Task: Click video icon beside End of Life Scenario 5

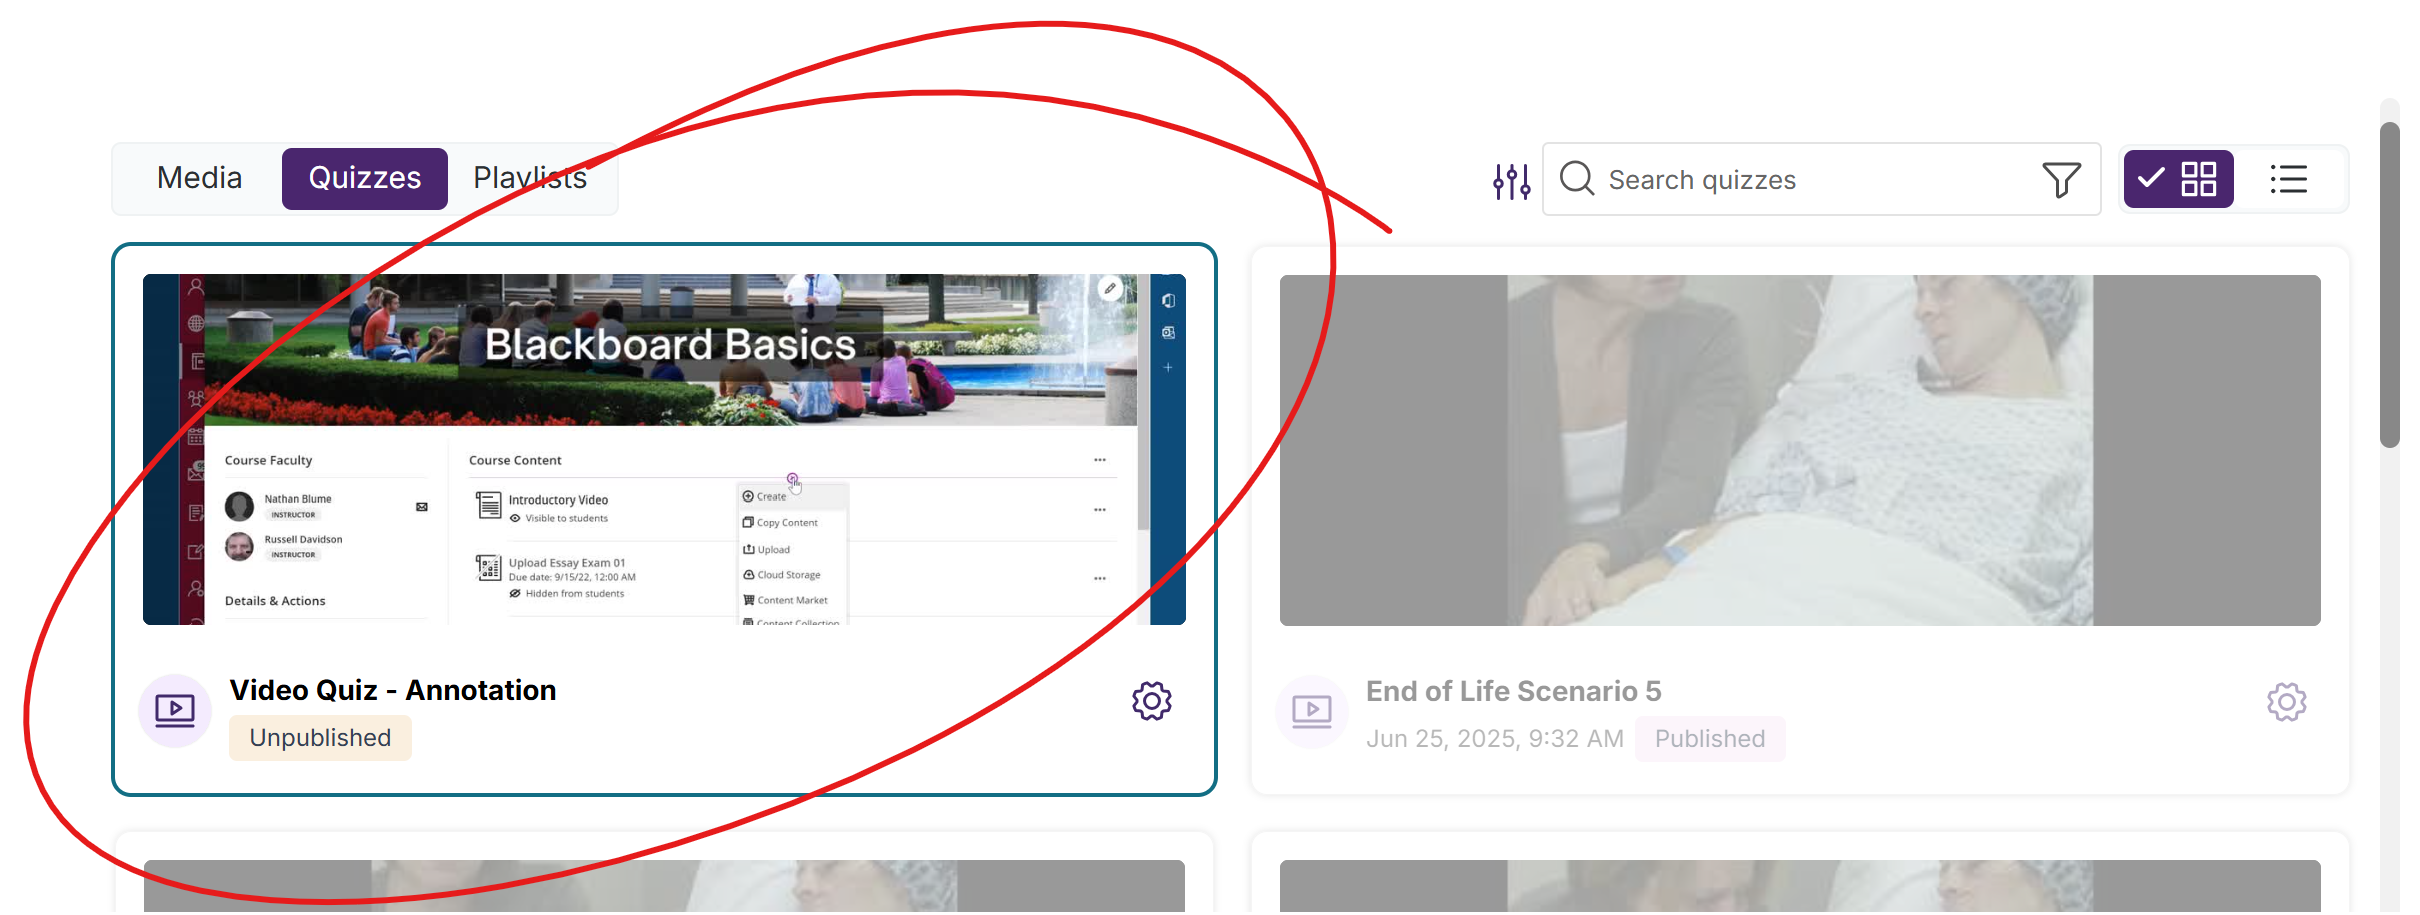Action: coord(1312,712)
